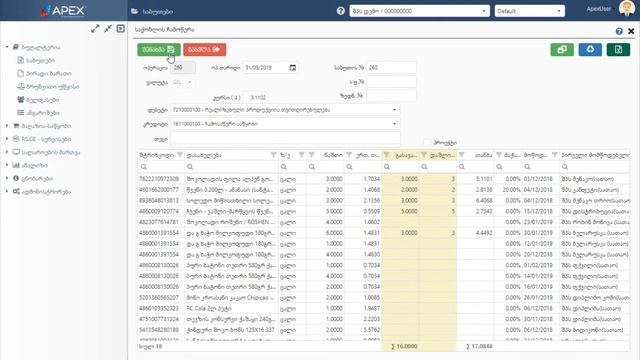Click the dark green Excel export button
640x360 pixels.
coord(618,49)
